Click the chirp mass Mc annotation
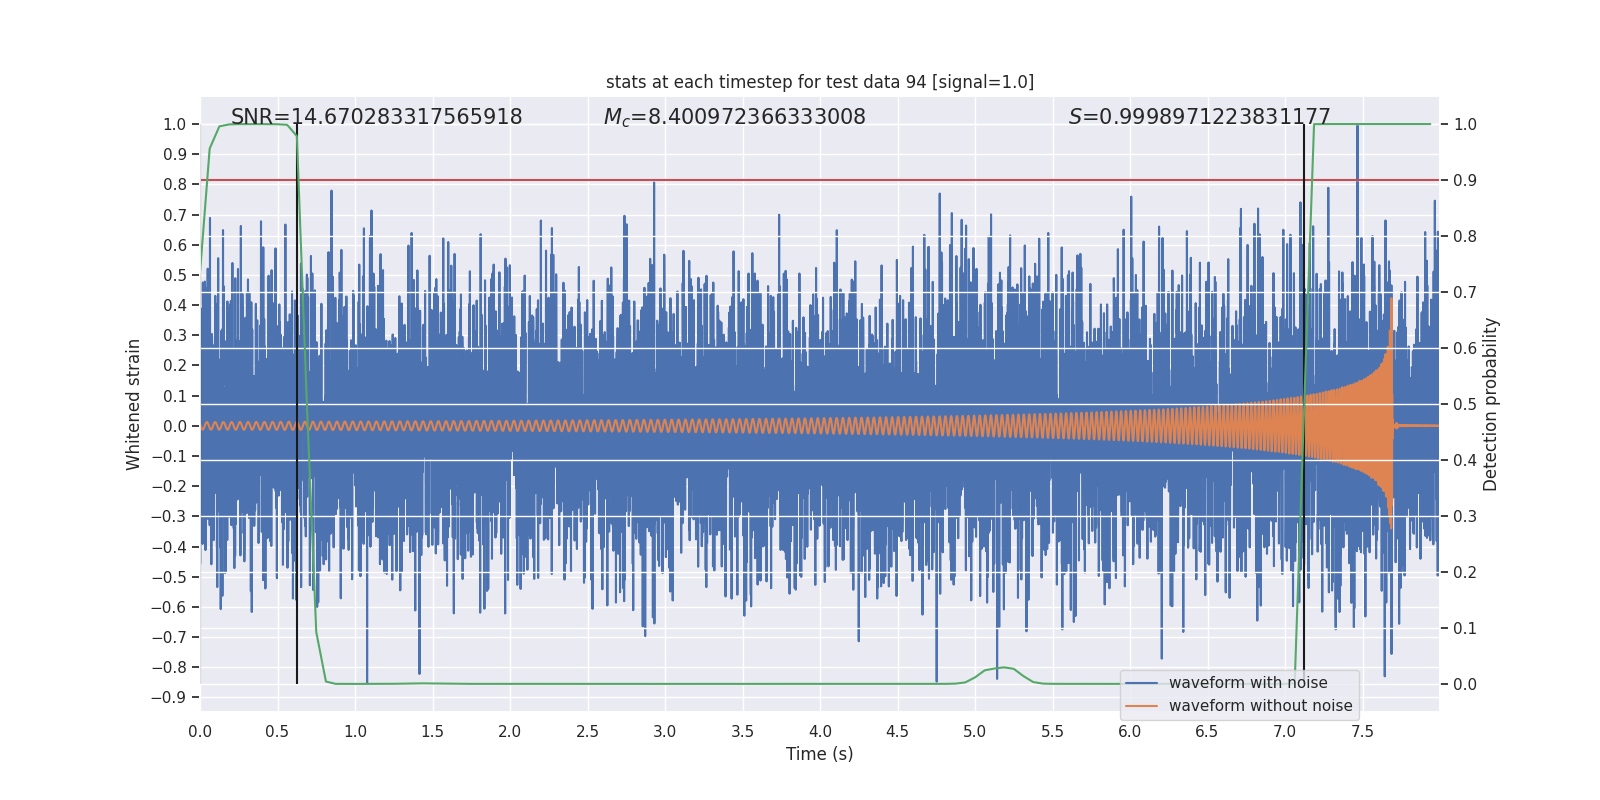The width and height of the screenshot is (1600, 800). pos(734,117)
